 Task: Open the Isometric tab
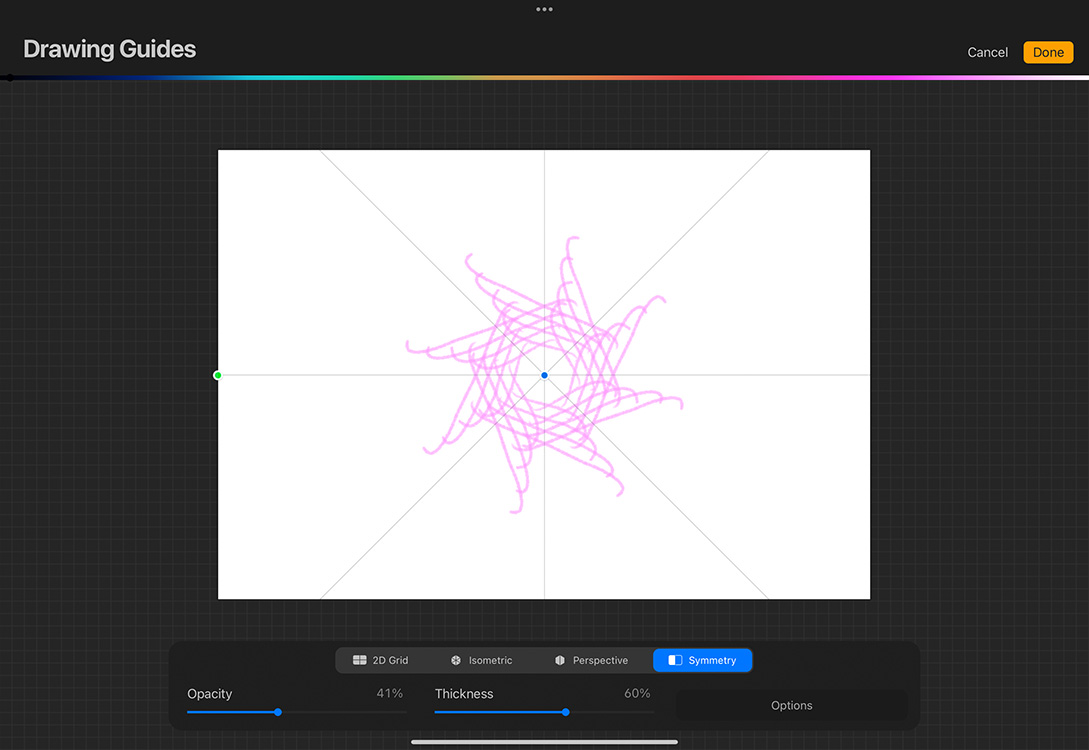[487, 660]
